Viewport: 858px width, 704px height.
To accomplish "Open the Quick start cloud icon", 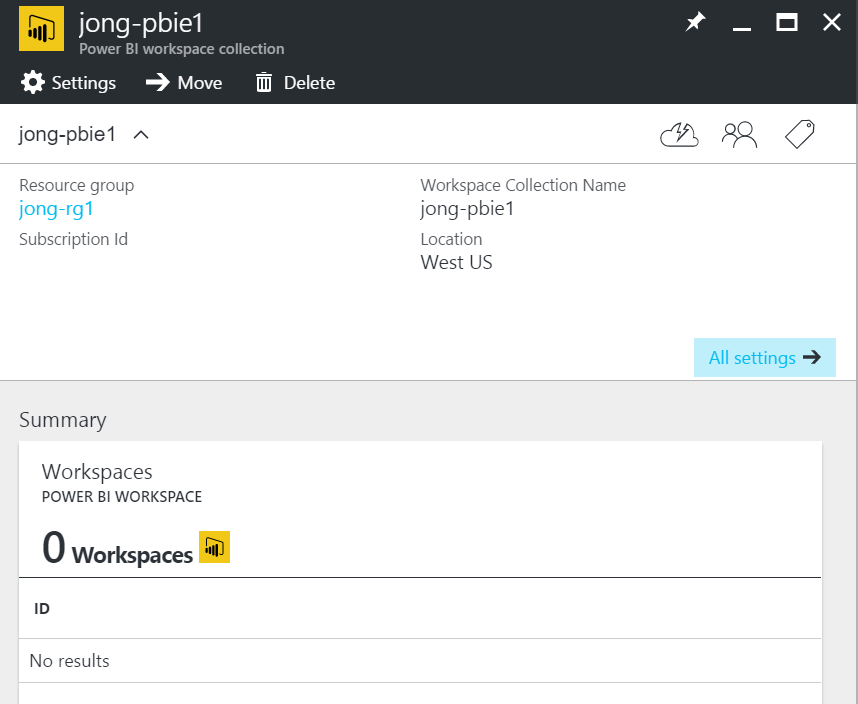I will pos(679,135).
